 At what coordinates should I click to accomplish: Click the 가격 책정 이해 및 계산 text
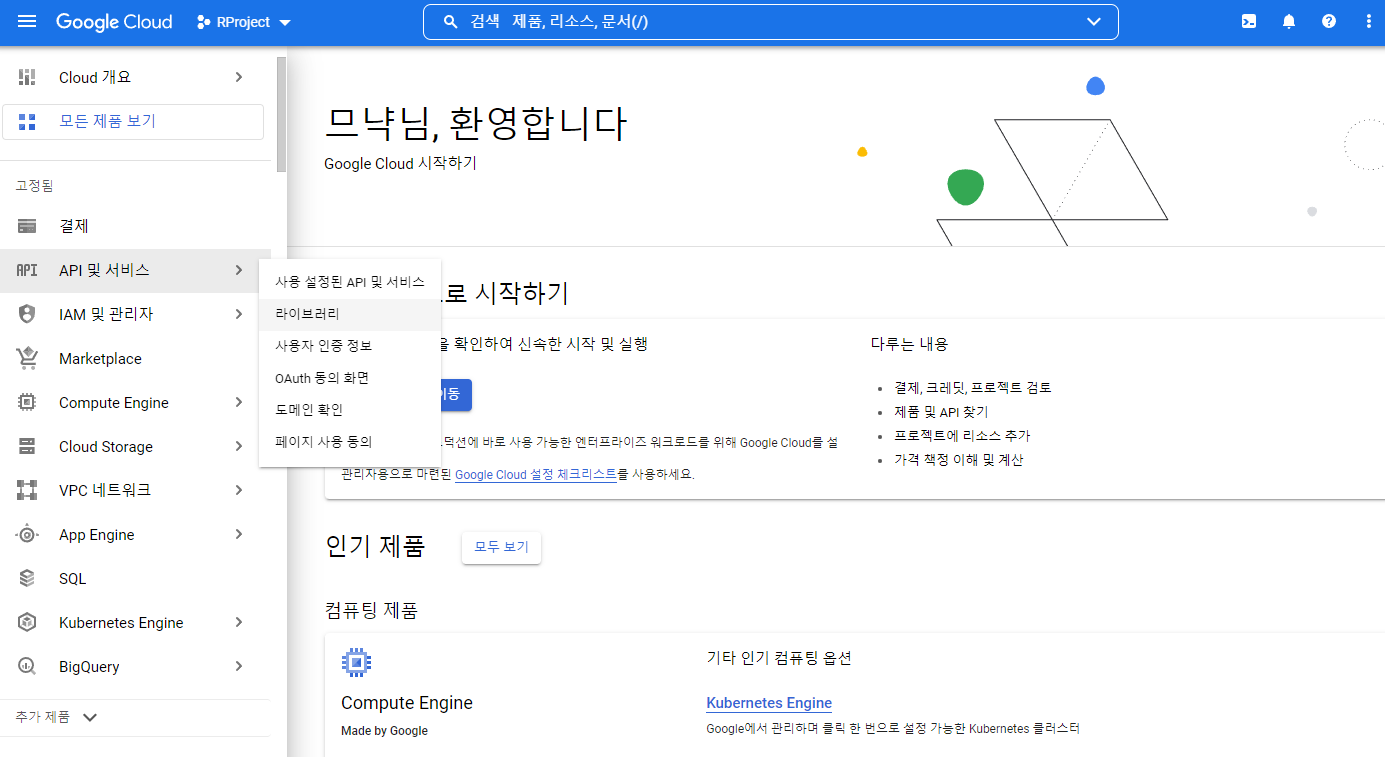click(x=959, y=460)
